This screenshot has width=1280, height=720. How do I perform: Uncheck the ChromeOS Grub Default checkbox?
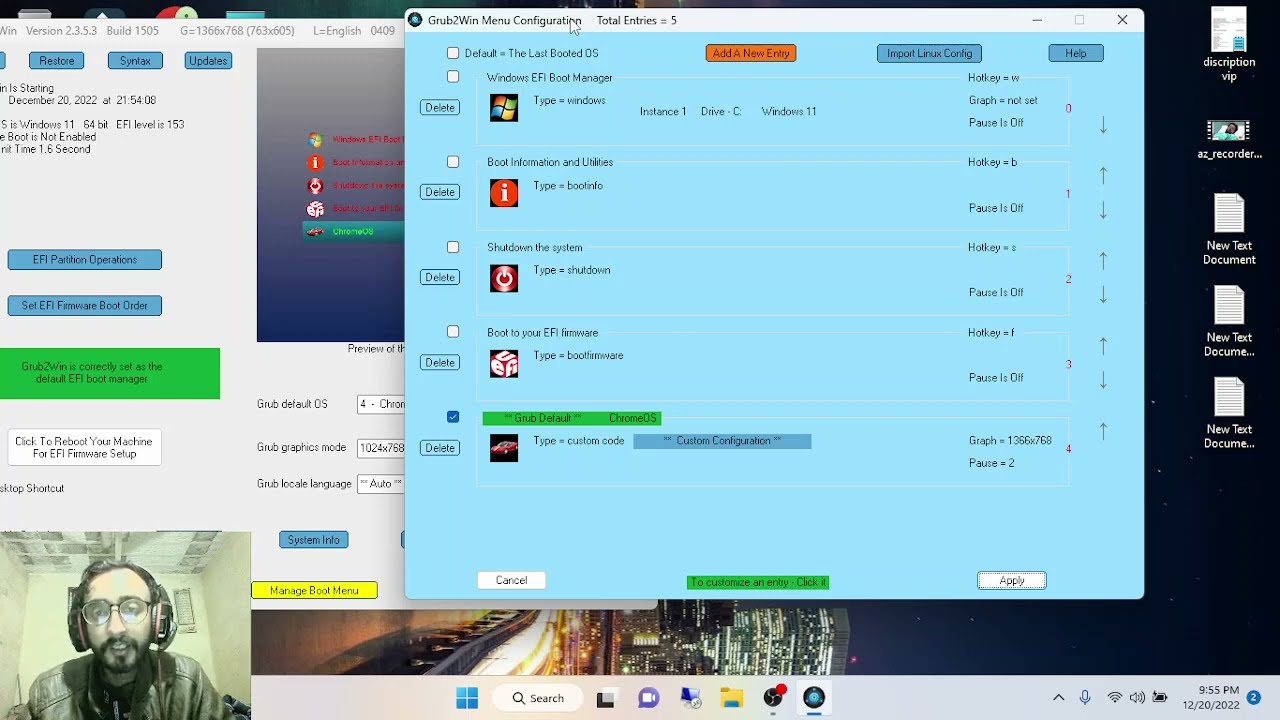[x=453, y=417]
